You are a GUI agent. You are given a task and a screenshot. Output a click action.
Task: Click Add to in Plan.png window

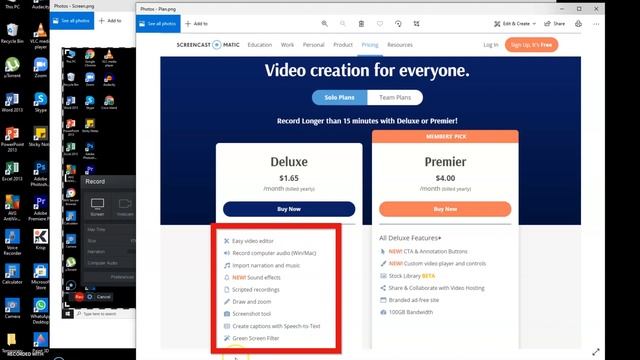click(x=196, y=24)
